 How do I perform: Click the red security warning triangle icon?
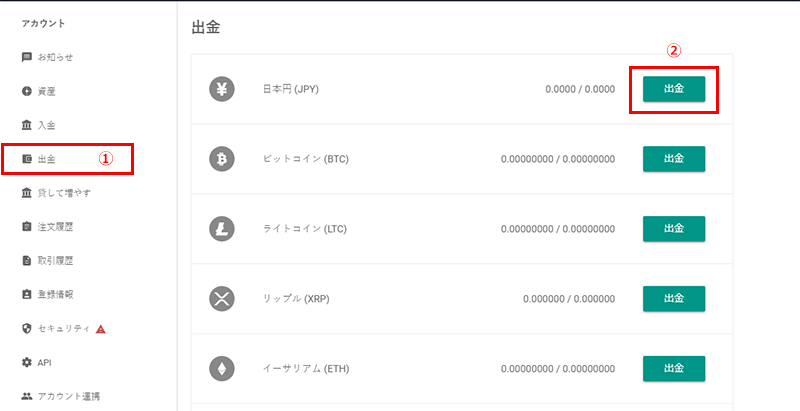pyautogui.click(x=101, y=329)
